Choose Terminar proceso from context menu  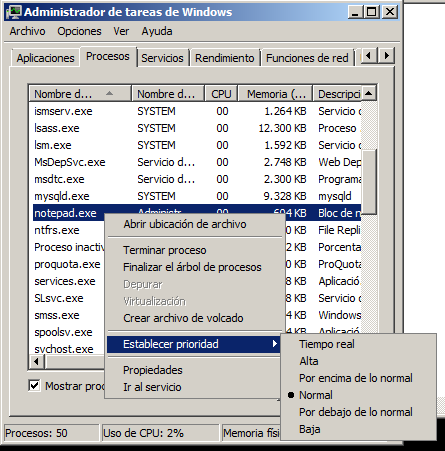195,250
